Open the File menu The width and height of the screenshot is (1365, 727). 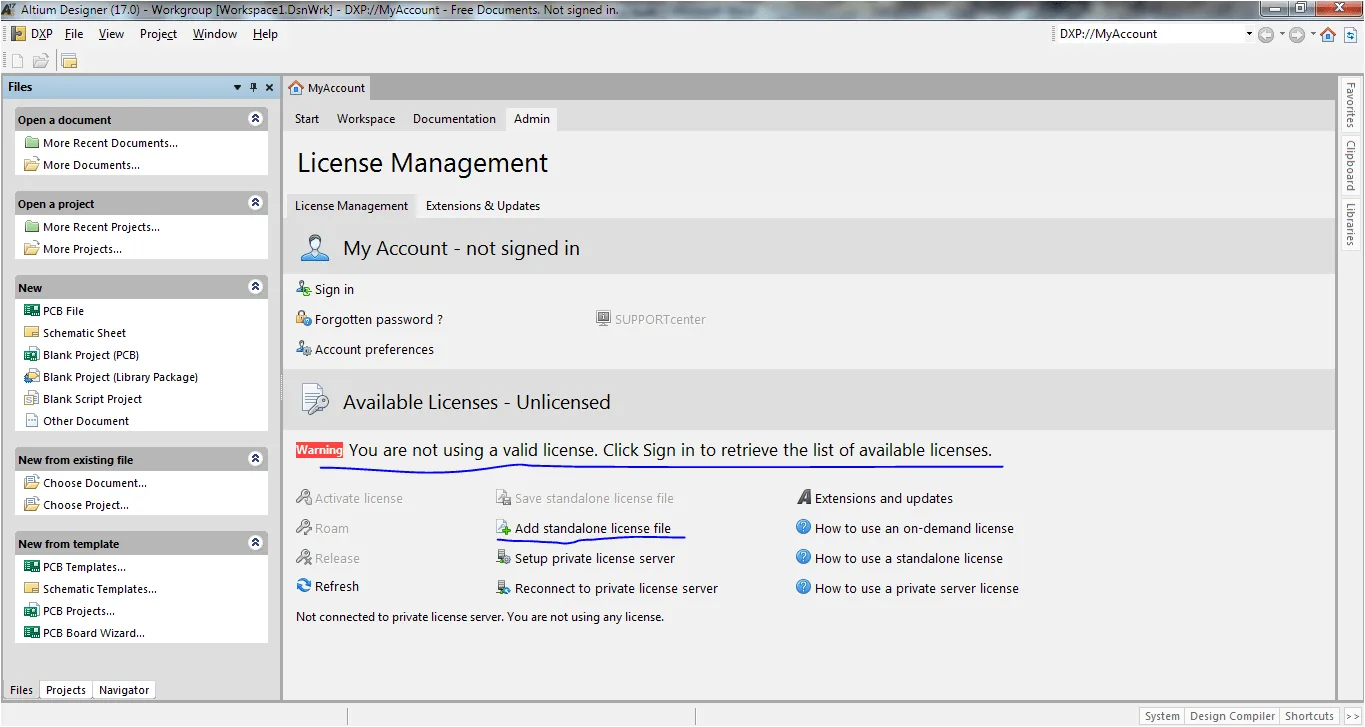pyautogui.click(x=74, y=34)
